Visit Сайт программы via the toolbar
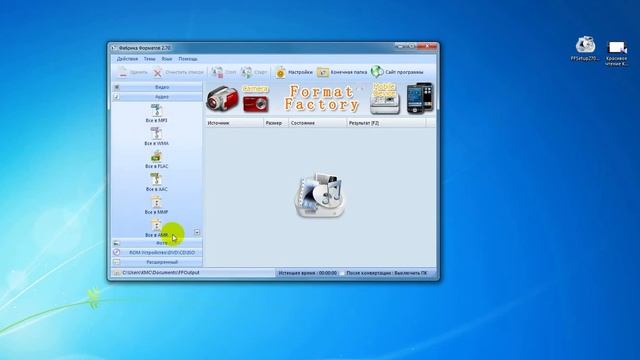This screenshot has height=360, width=640. coord(397,72)
